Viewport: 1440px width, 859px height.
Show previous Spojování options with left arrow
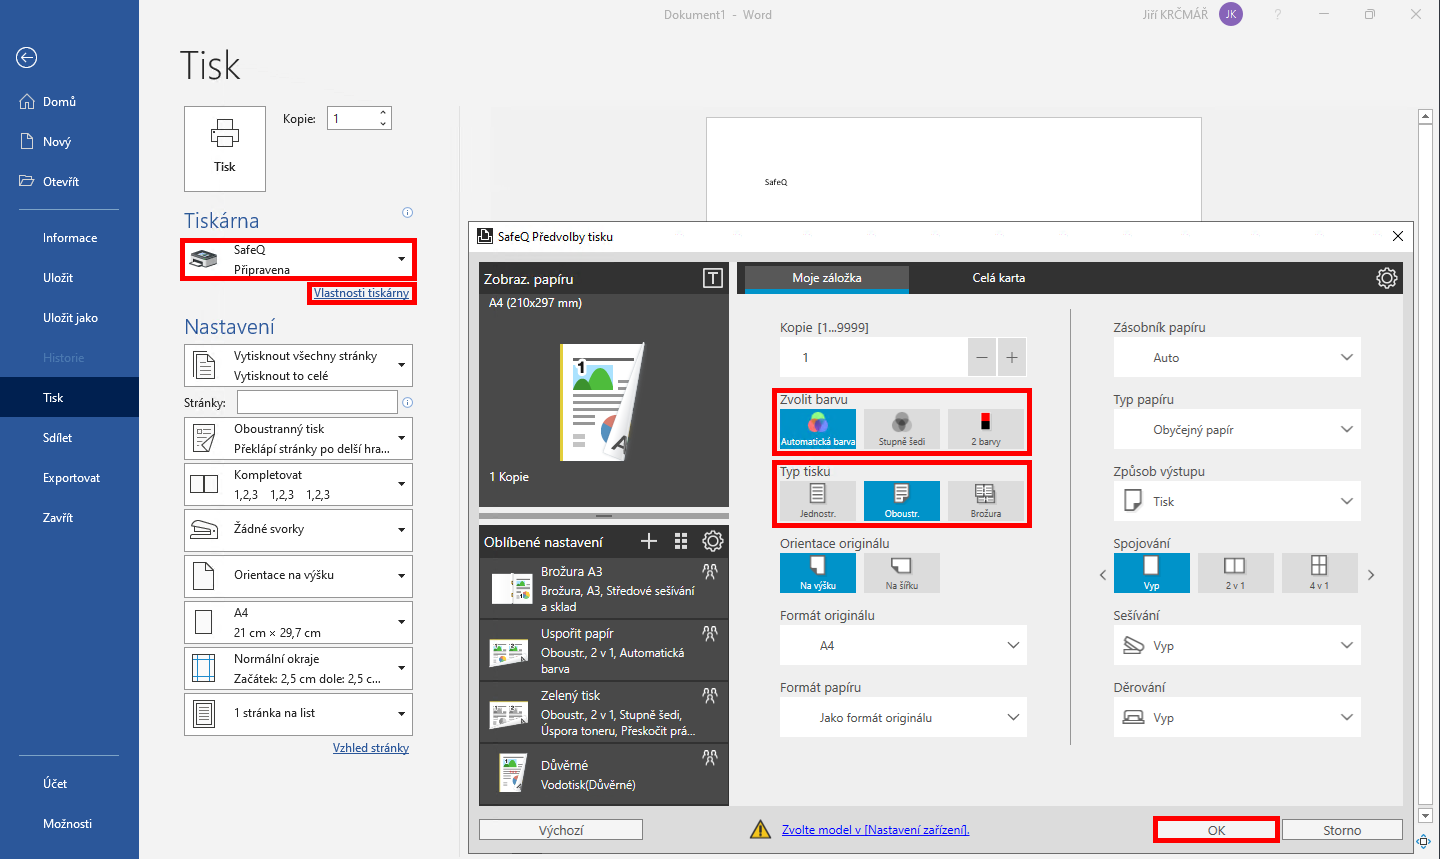coord(1103,575)
